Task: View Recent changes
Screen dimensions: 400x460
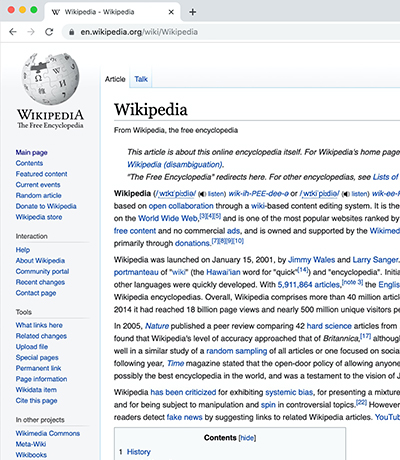Action: [x=40, y=282]
